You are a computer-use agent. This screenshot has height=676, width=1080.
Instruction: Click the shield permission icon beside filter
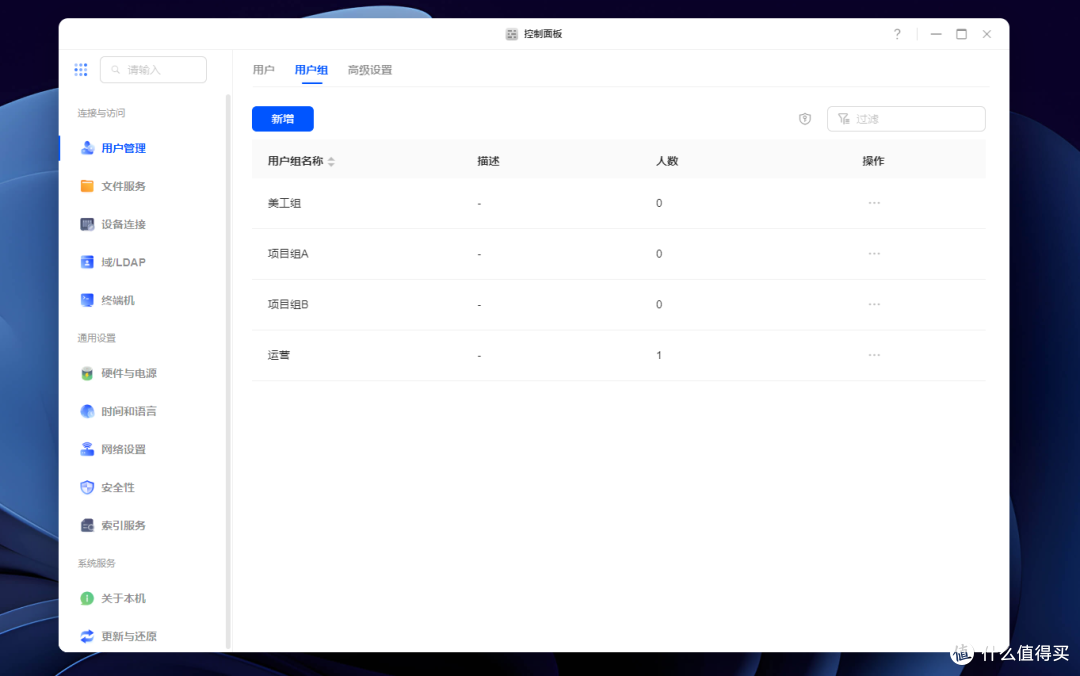(804, 119)
